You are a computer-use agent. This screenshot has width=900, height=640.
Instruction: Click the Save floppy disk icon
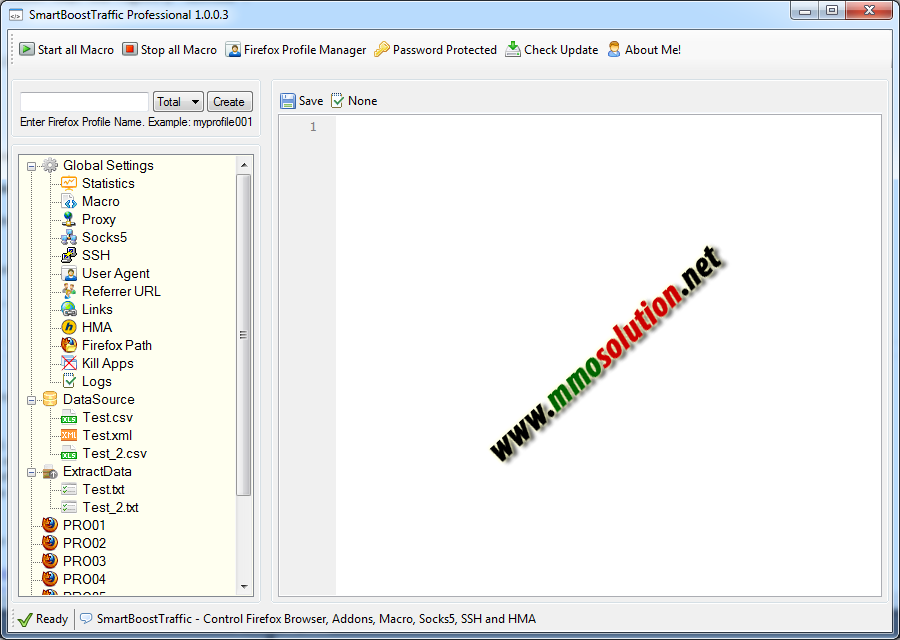(288, 101)
